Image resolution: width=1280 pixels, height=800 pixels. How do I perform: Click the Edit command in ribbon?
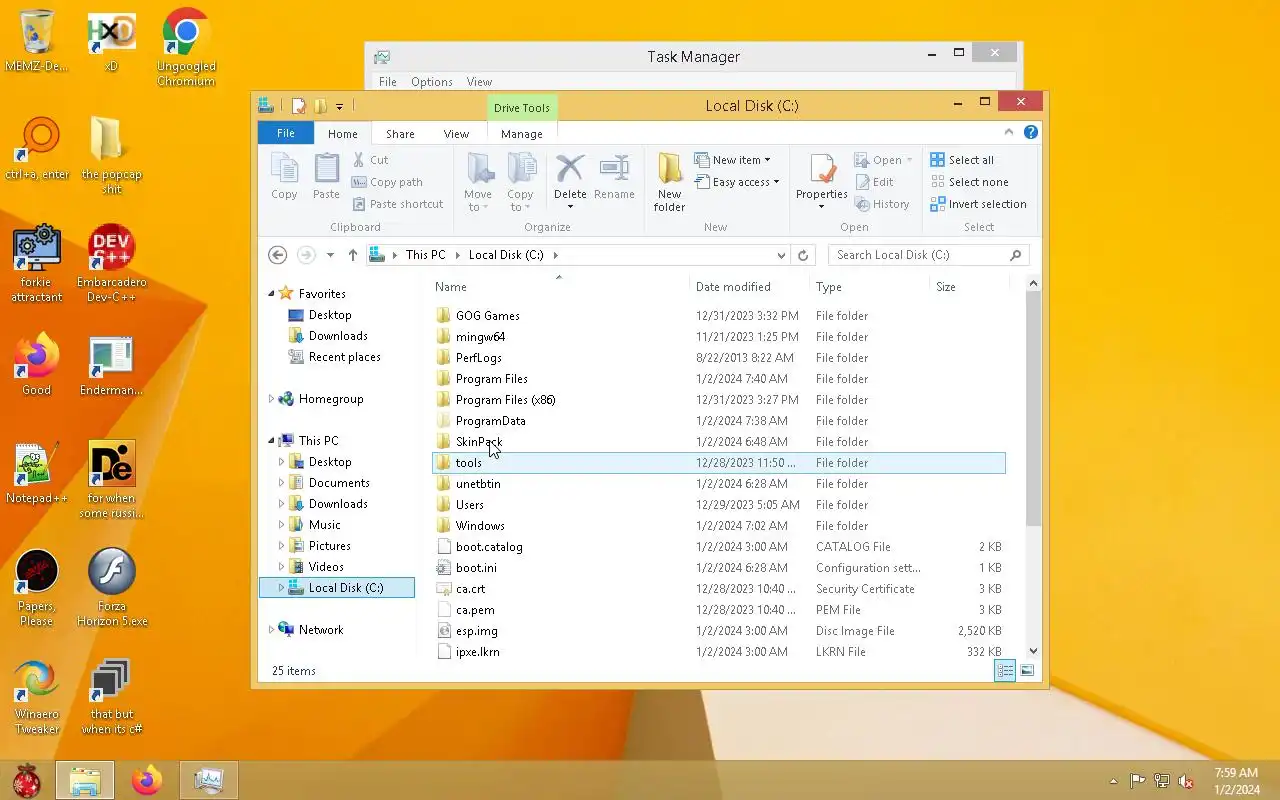[x=874, y=182]
